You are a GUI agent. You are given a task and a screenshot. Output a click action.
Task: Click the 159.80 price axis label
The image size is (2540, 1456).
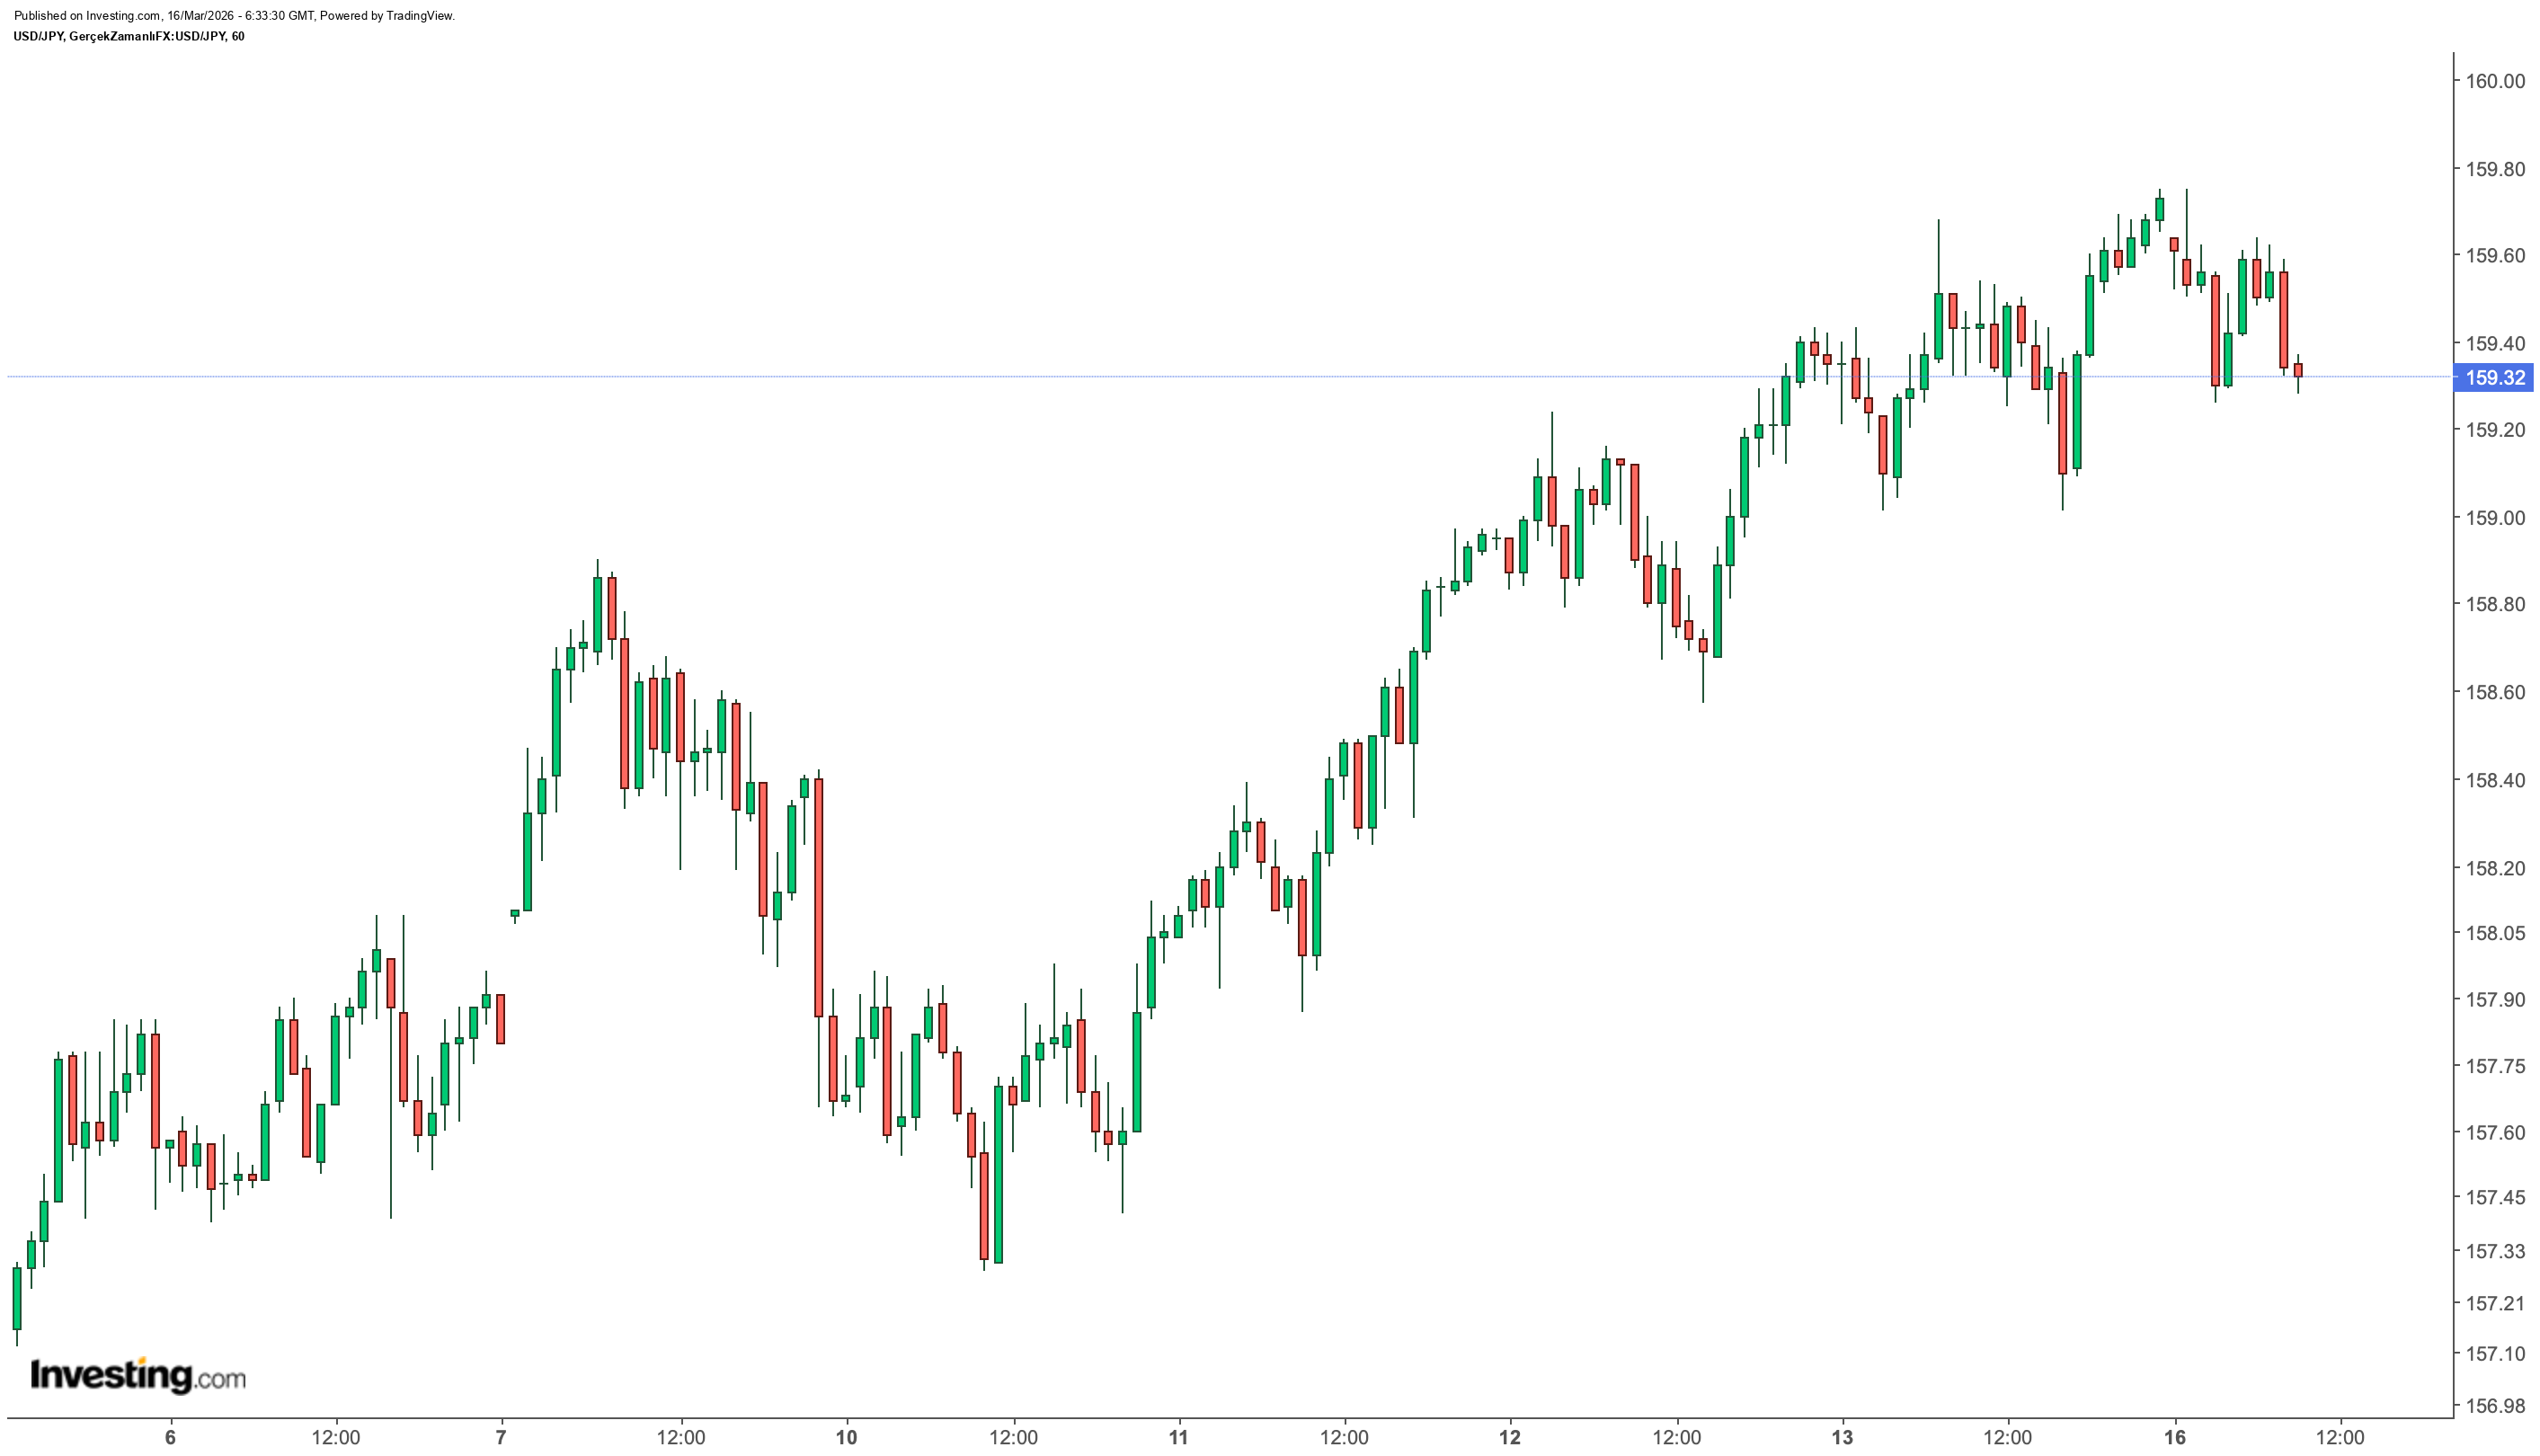point(2496,168)
